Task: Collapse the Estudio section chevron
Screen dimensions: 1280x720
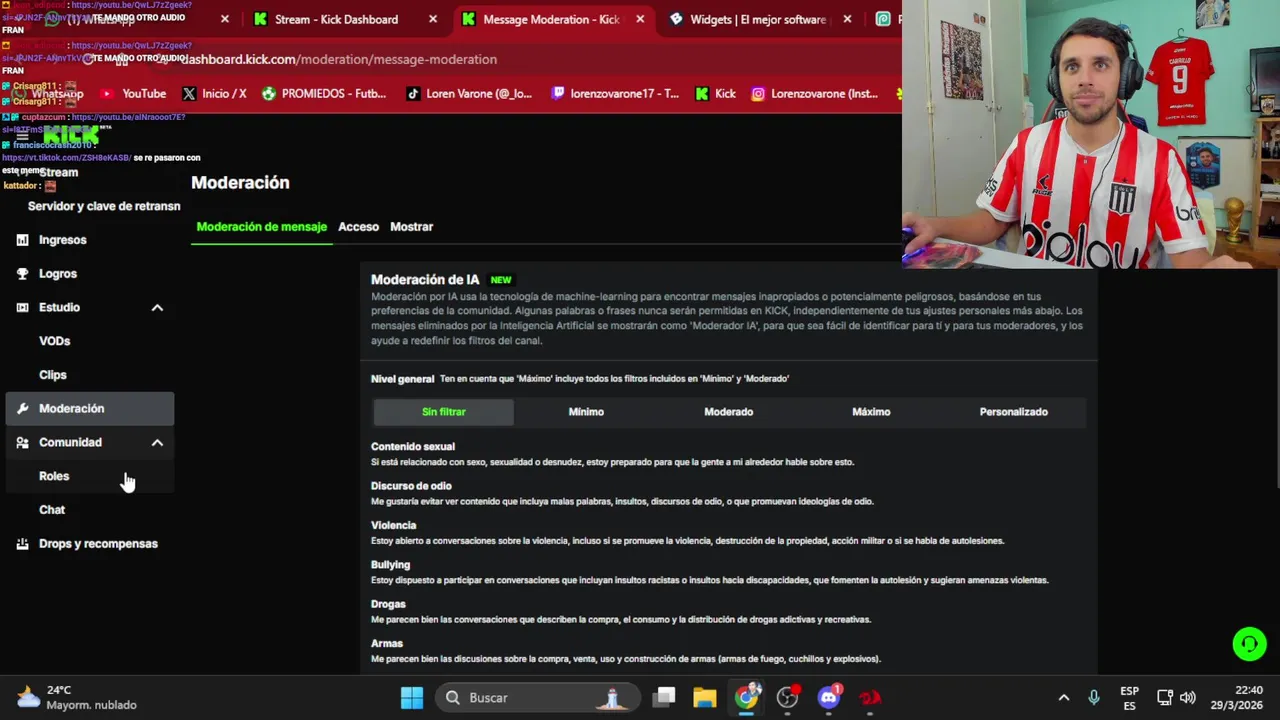Action: (x=157, y=308)
